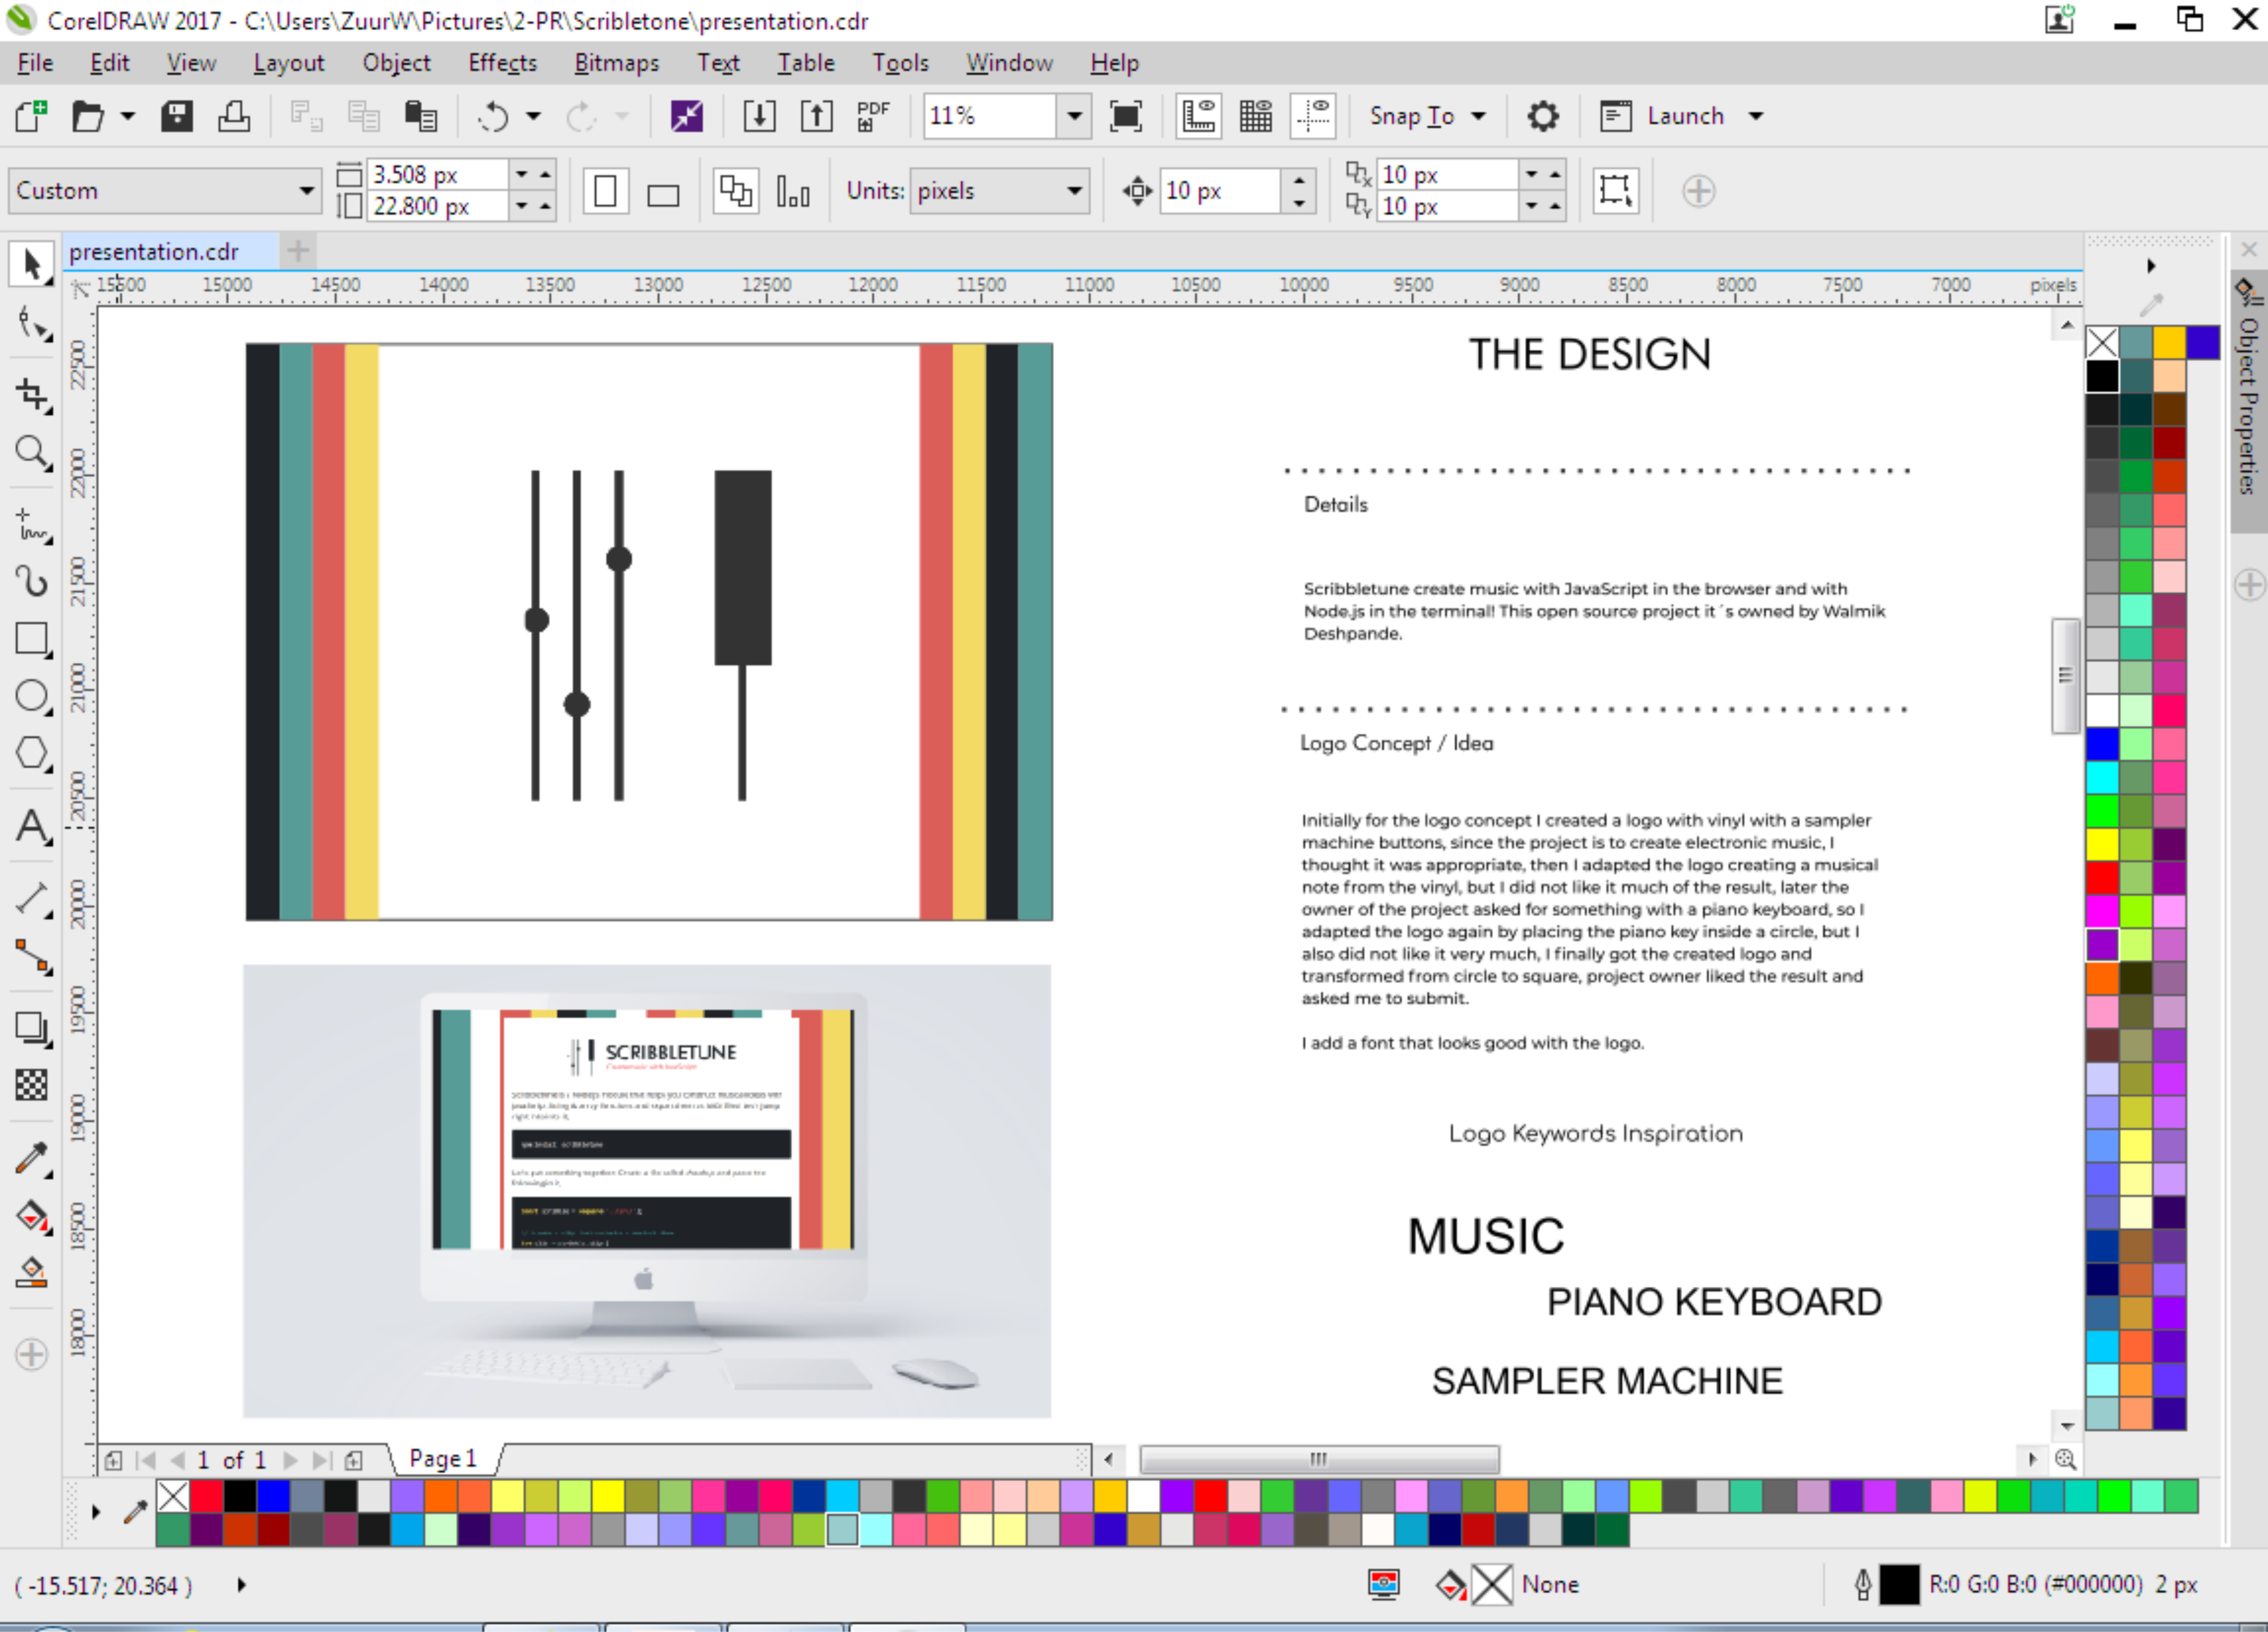
Task: Select the Zoom tool in toolbox
Action: coord(31,453)
